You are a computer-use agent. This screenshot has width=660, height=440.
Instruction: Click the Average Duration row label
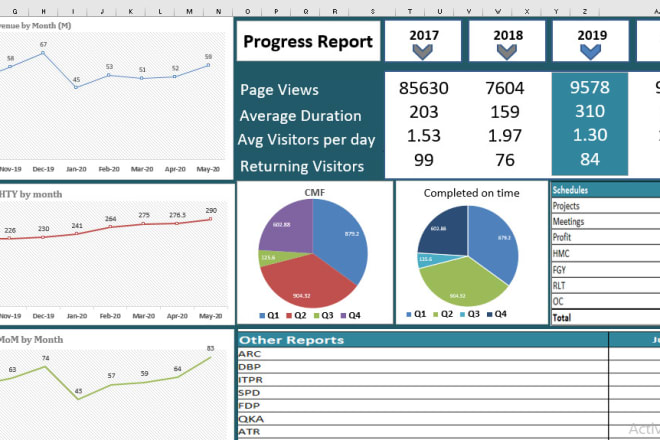click(301, 116)
